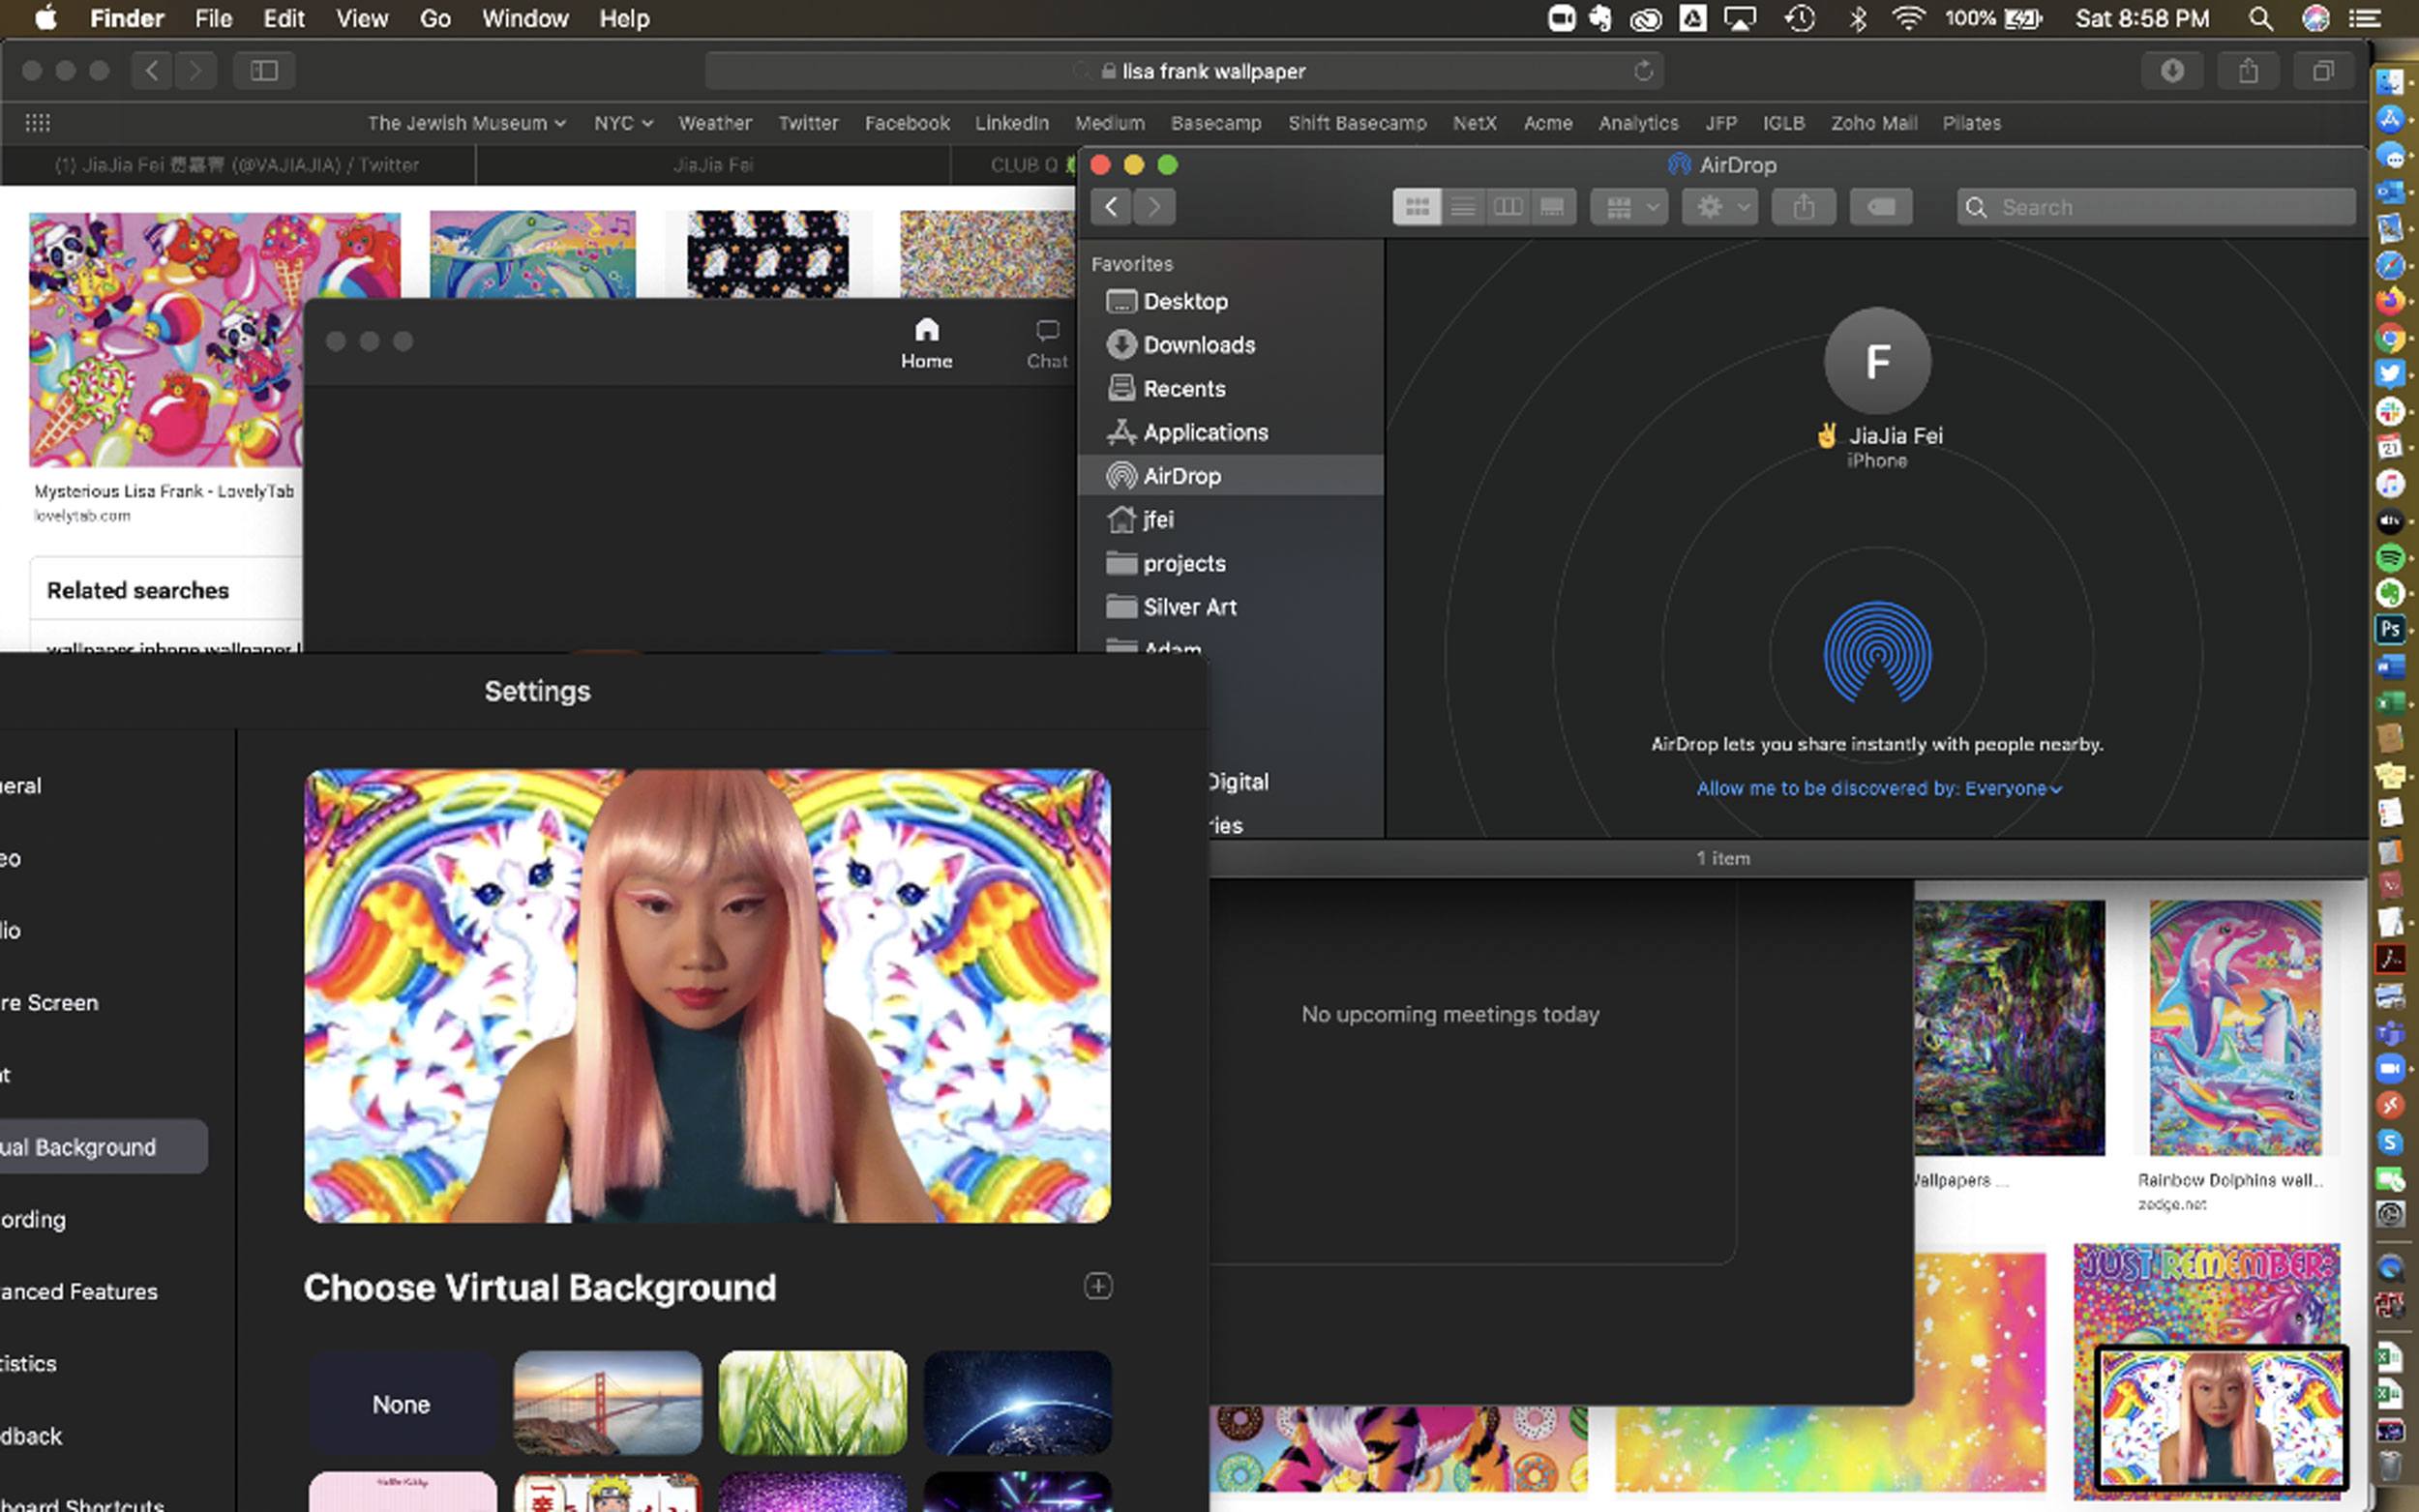The width and height of the screenshot is (2419, 1512).
Task: Choose the Golden Gate Bridge virtual background
Action: point(608,1403)
